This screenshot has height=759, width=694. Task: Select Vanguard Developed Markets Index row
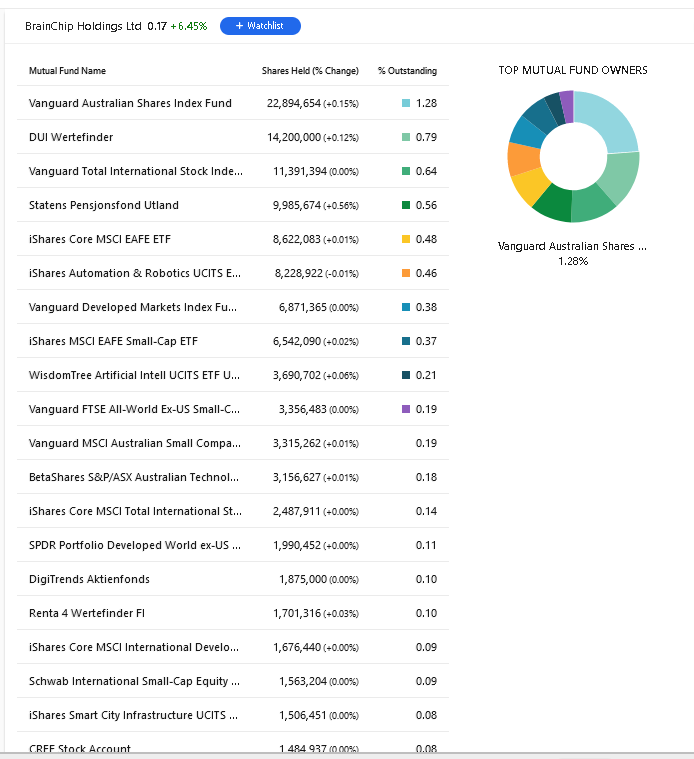233,307
